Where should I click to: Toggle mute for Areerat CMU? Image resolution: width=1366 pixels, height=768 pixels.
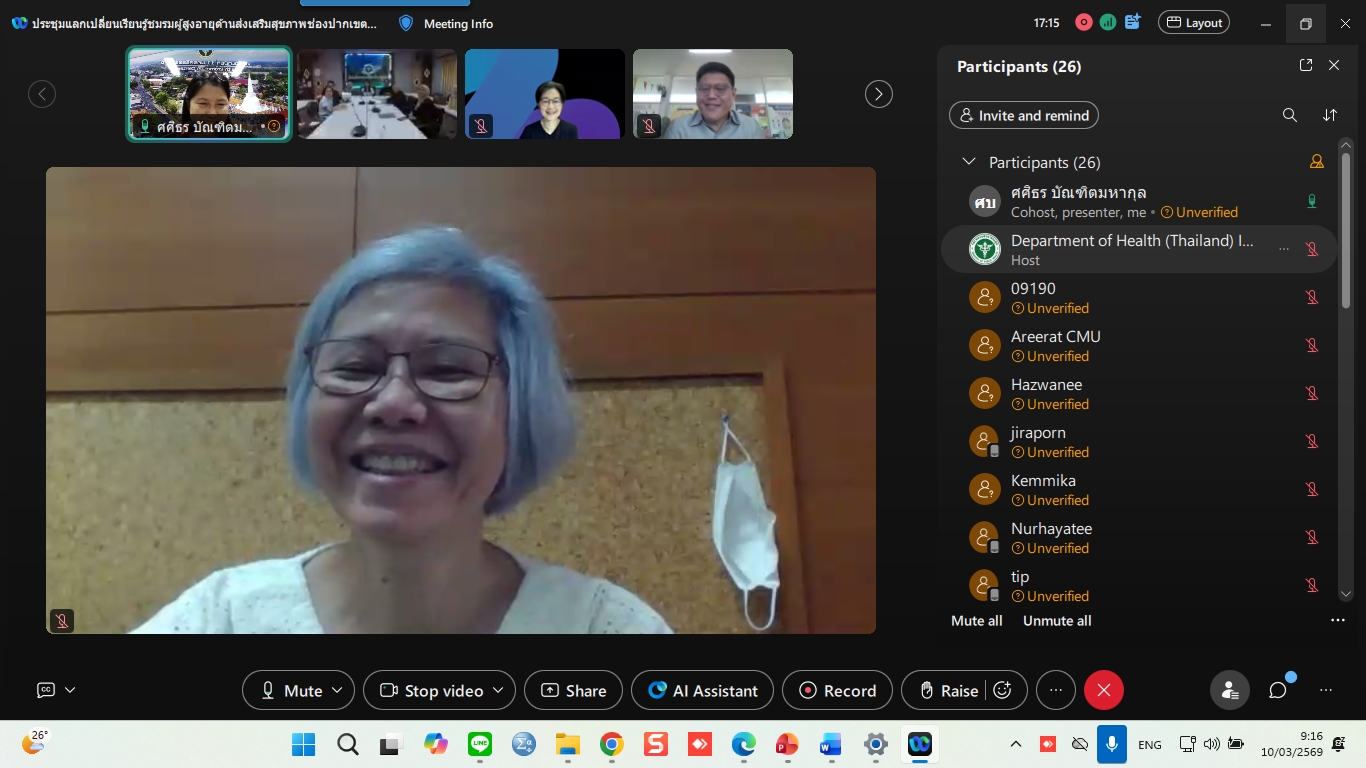1312,346
